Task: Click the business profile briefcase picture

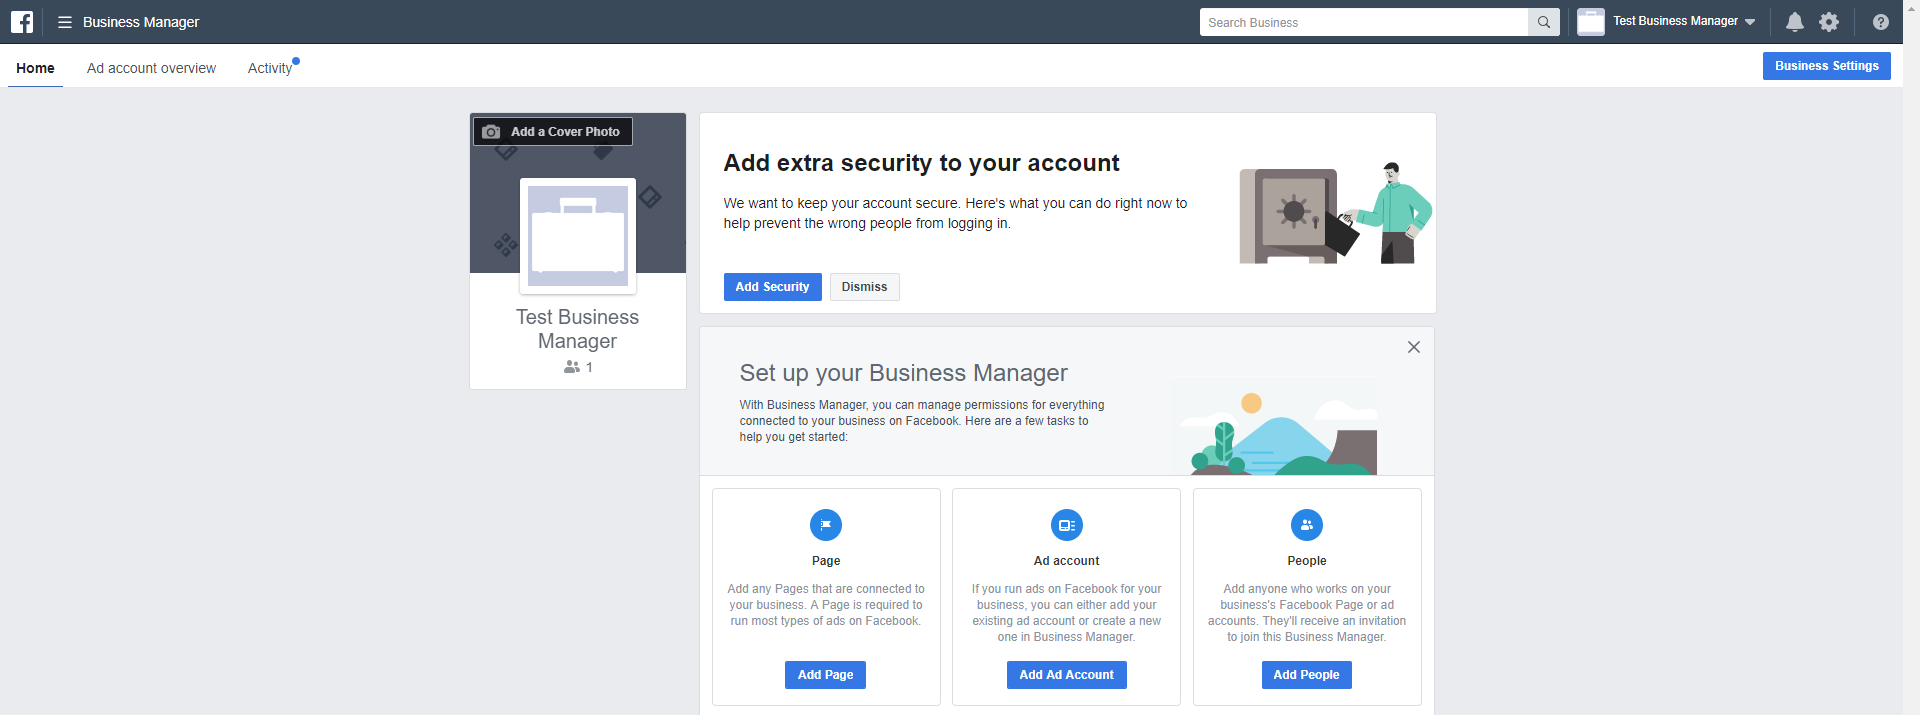Action: [x=578, y=236]
